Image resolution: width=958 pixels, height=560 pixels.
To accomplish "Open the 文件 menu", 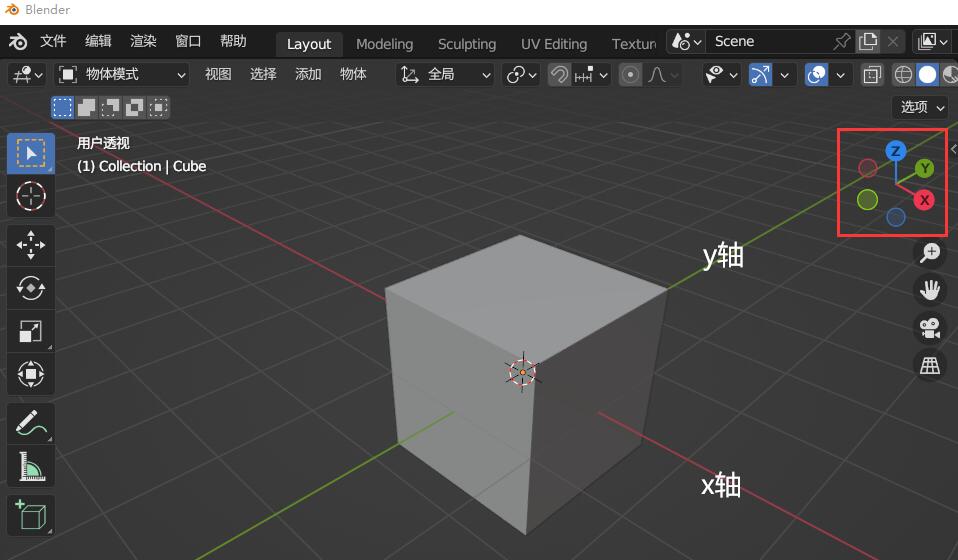I will coord(53,42).
